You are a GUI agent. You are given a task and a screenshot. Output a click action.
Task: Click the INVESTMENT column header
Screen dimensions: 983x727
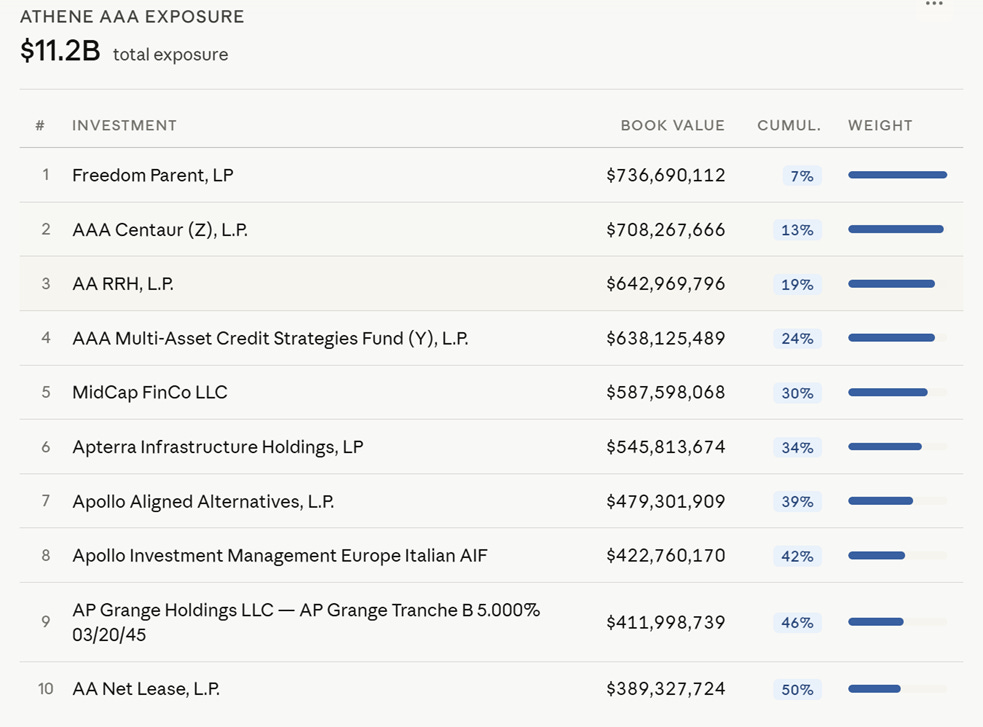click(x=124, y=125)
